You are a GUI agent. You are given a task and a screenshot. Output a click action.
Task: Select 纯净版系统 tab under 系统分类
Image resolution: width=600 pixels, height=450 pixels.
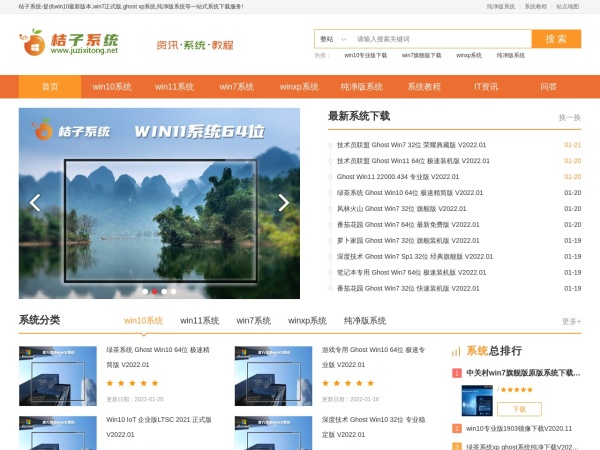point(365,321)
